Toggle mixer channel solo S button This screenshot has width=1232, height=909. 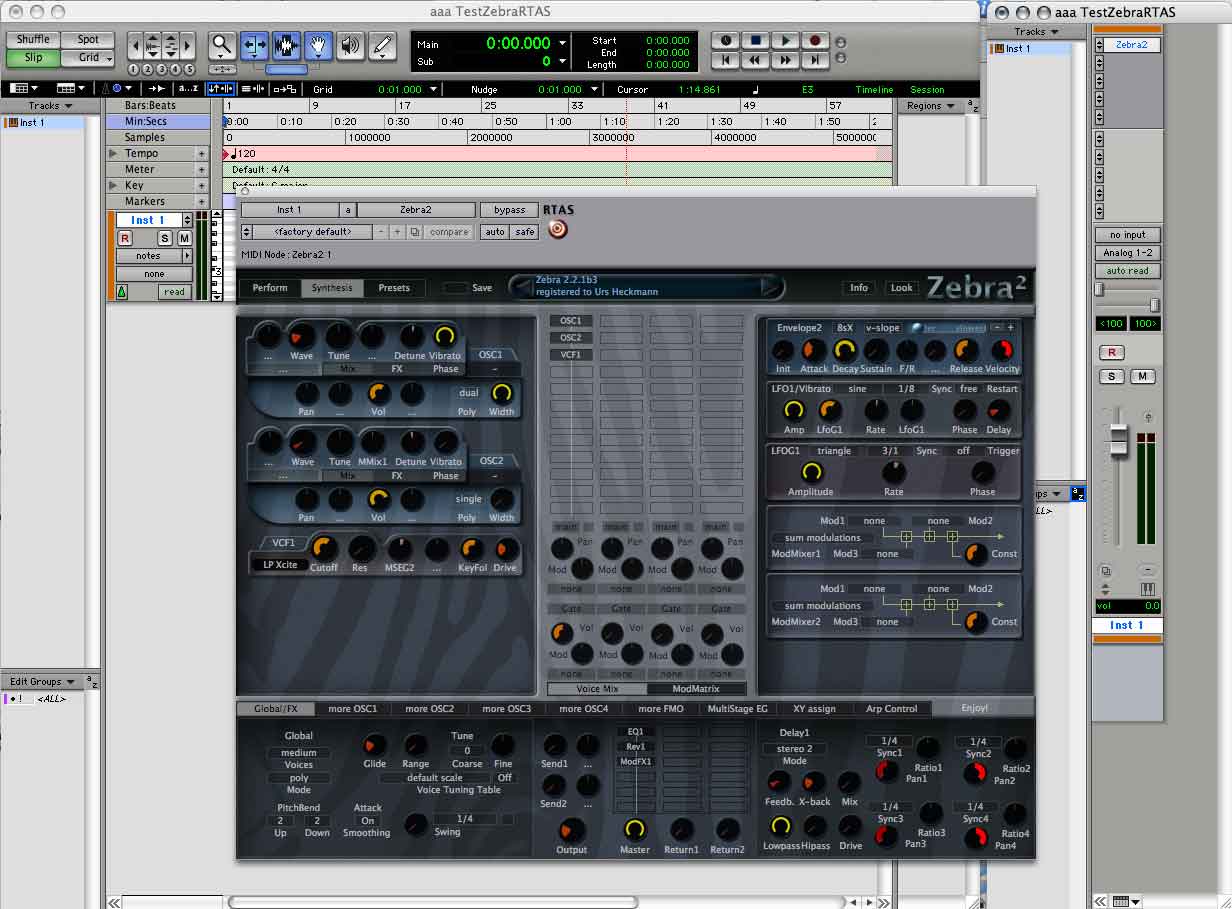[1111, 377]
